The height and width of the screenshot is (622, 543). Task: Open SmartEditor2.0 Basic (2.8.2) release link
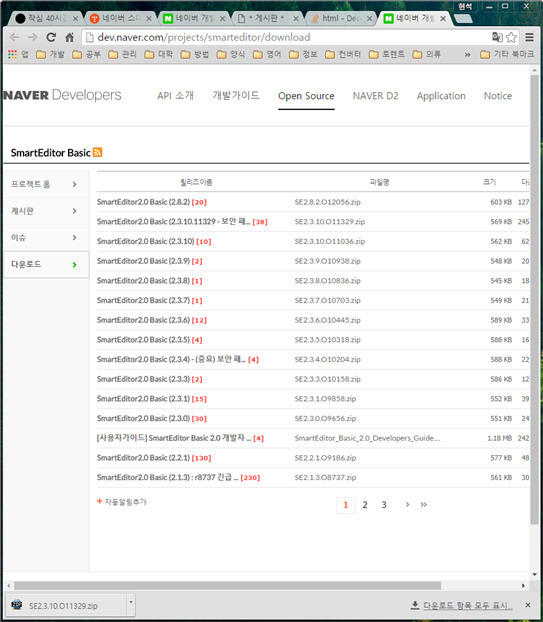(143, 202)
